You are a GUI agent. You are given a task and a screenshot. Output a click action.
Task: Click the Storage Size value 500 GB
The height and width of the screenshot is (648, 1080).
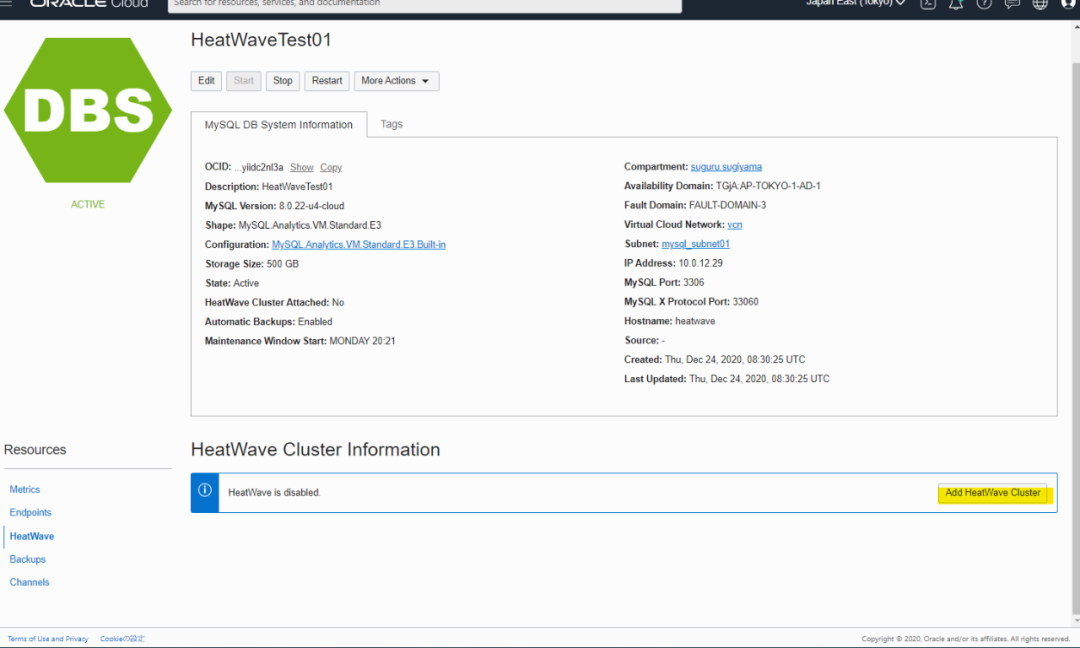tap(282, 264)
